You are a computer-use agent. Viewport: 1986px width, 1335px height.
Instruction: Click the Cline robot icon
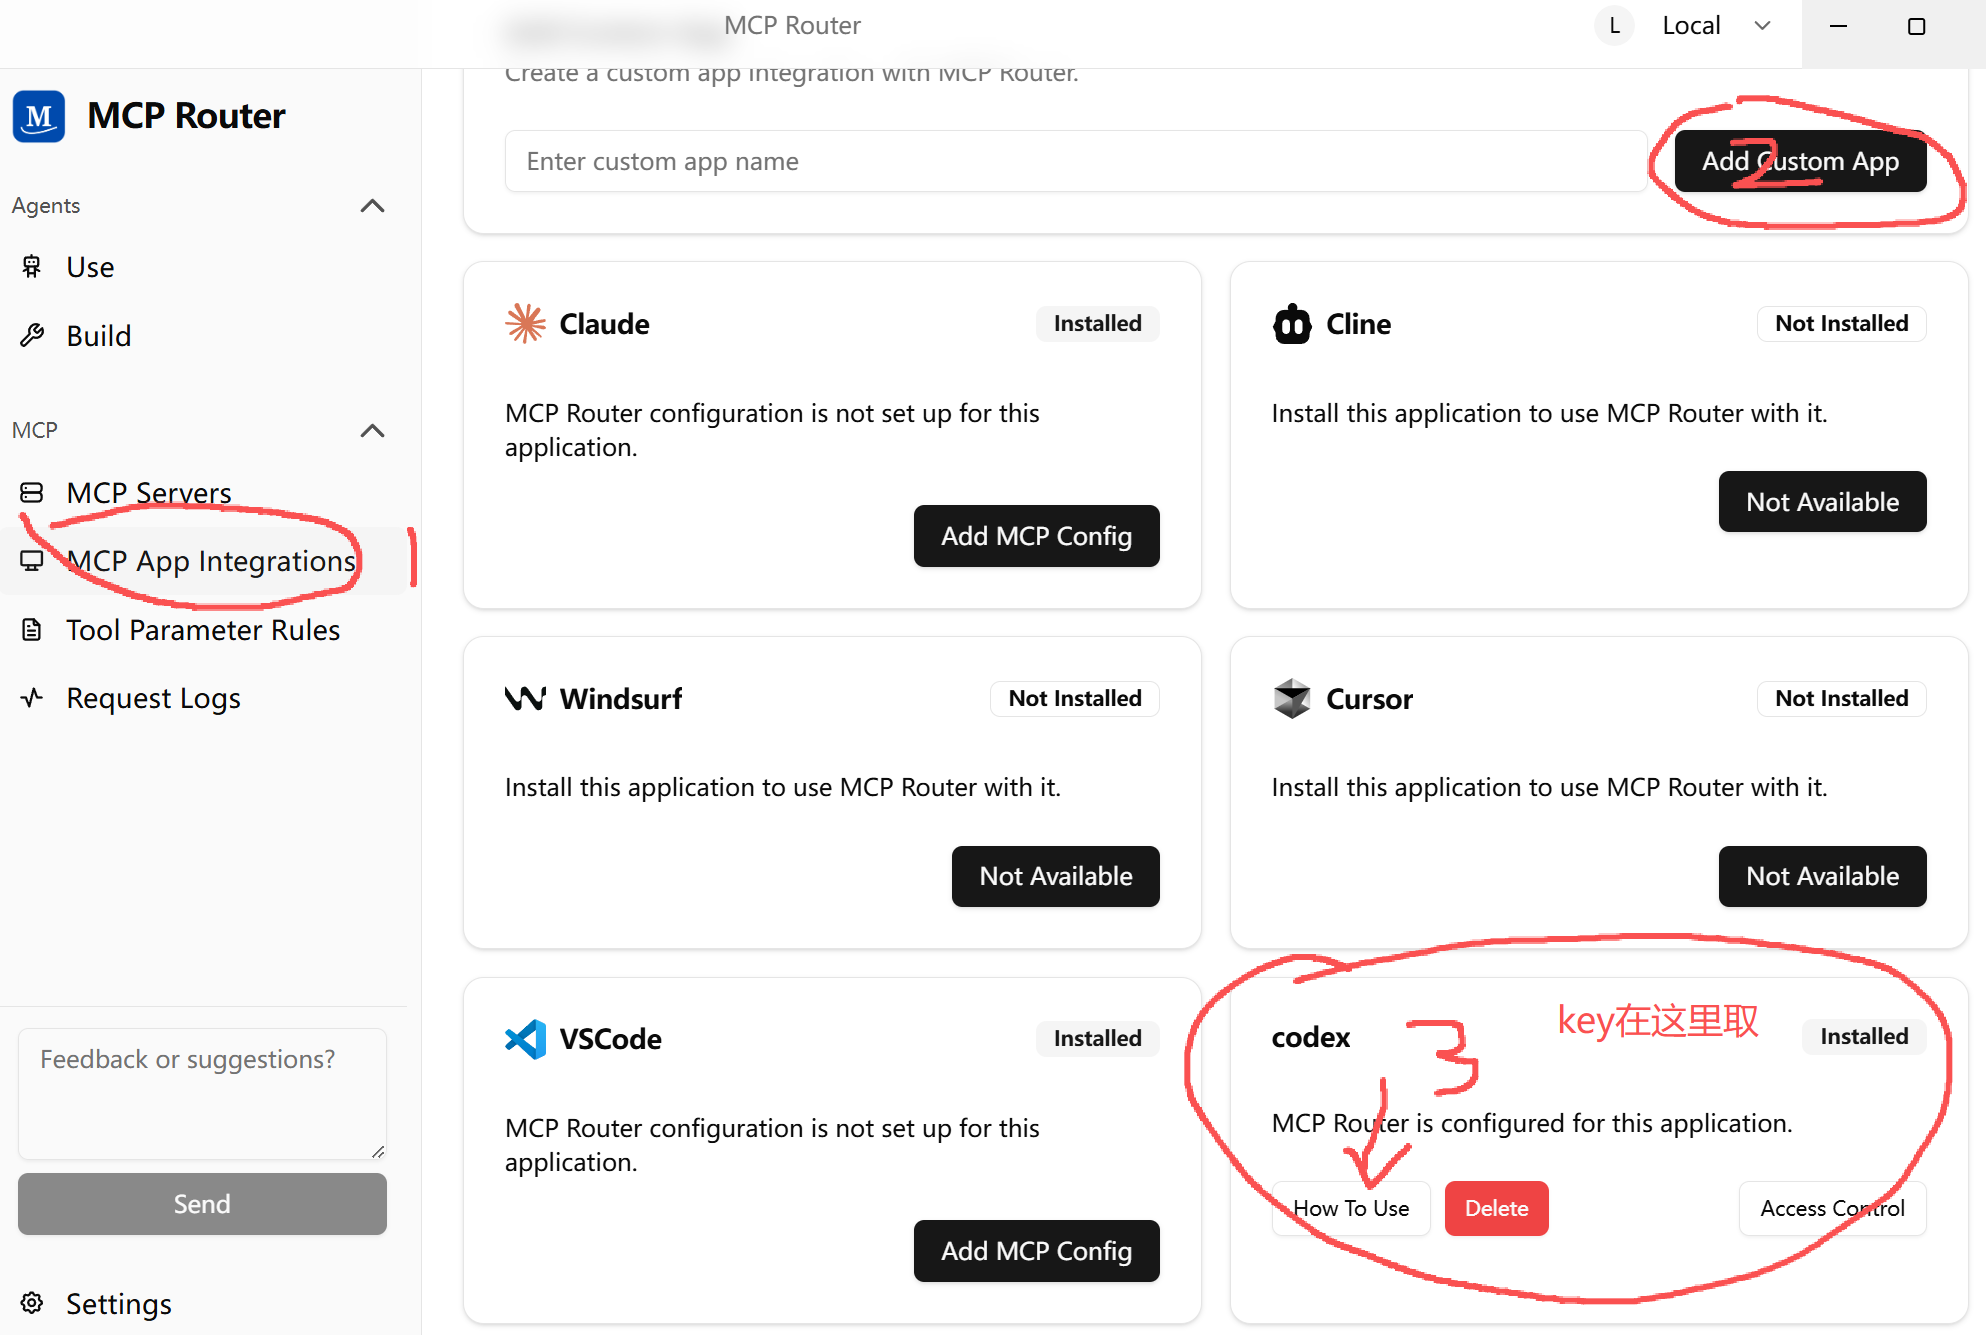point(1292,323)
